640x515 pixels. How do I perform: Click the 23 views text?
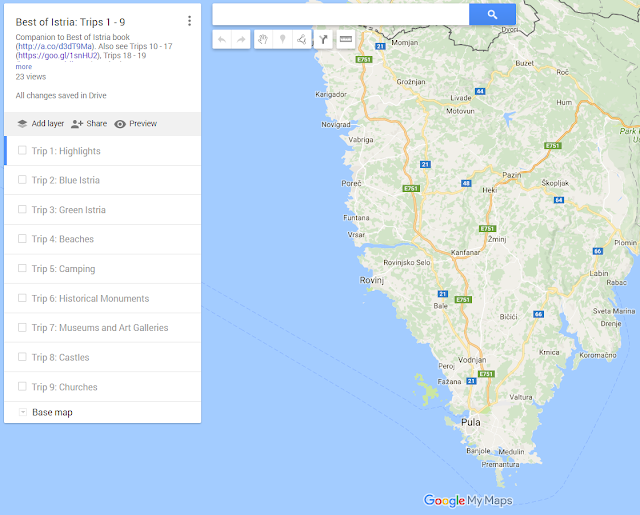tap(31, 77)
